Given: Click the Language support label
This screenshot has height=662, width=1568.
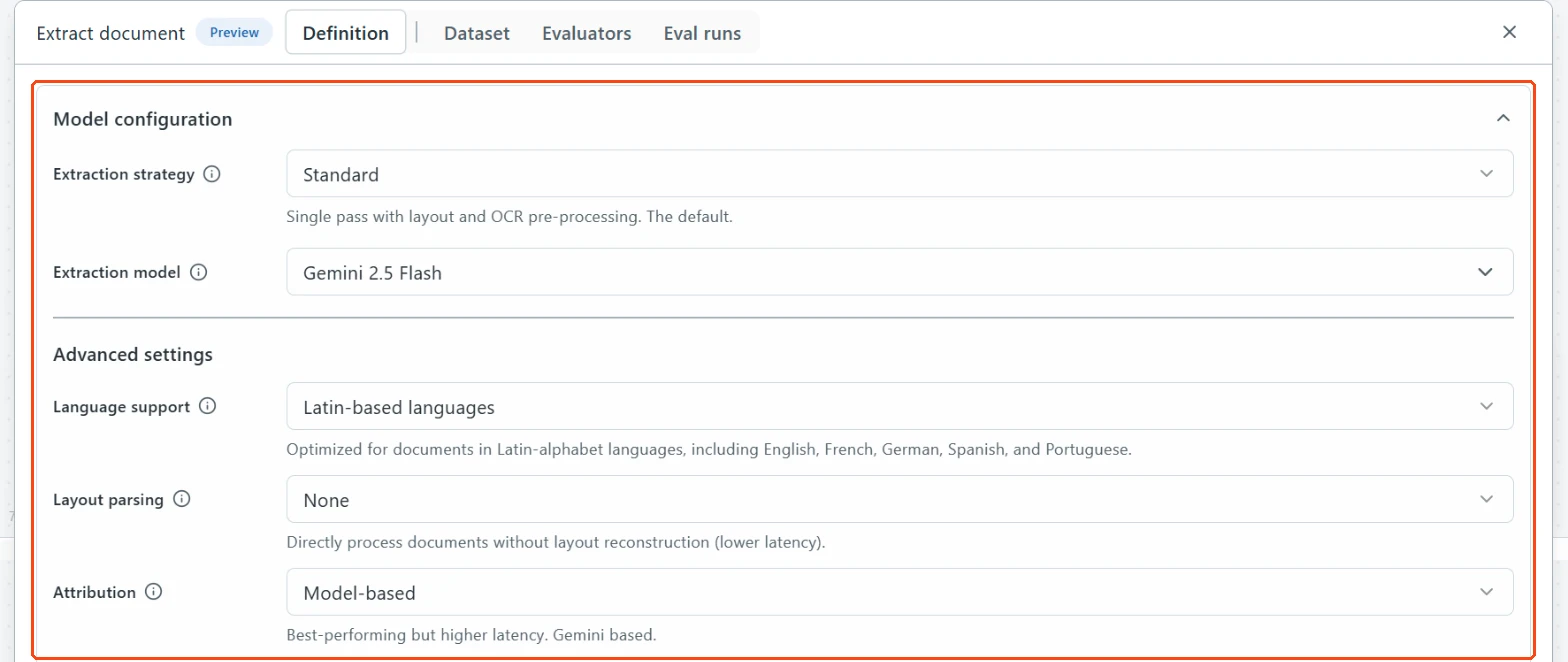Looking at the screenshot, I should pos(121,407).
